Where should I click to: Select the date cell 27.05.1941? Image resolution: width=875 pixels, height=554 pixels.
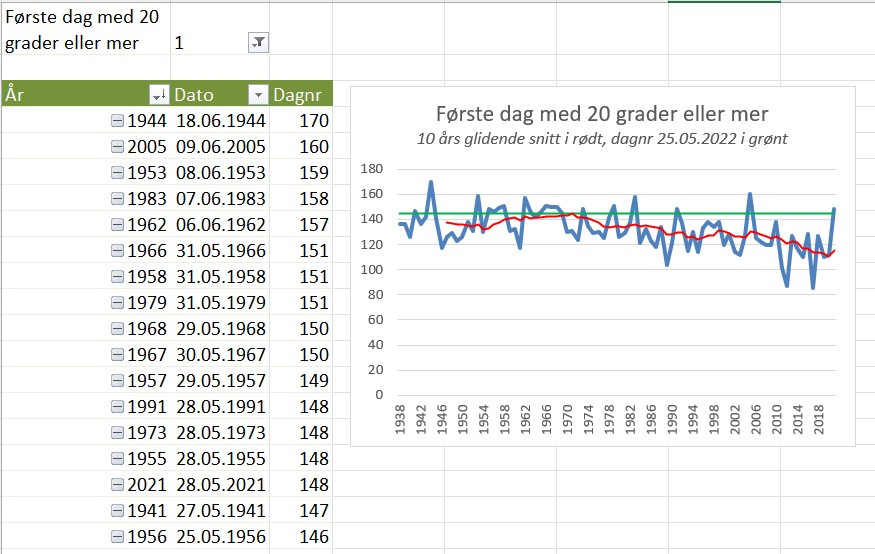point(220,510)
